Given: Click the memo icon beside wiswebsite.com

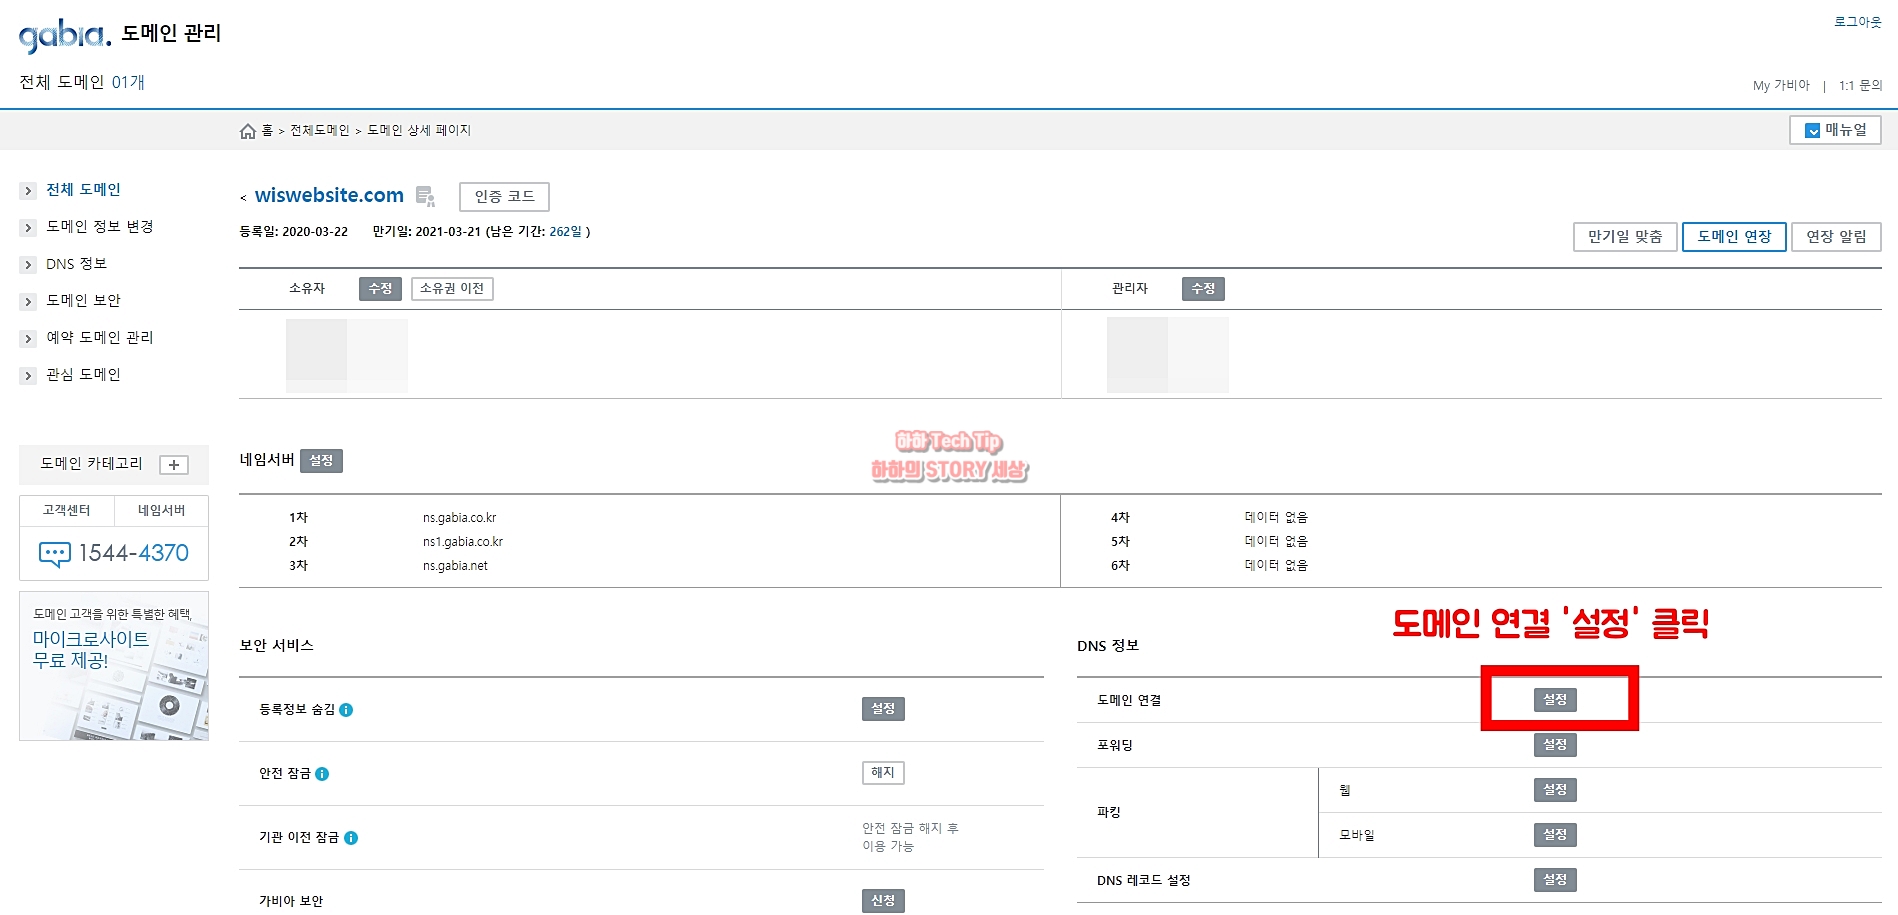Looking at the screenshot, I should pos(425,196).
